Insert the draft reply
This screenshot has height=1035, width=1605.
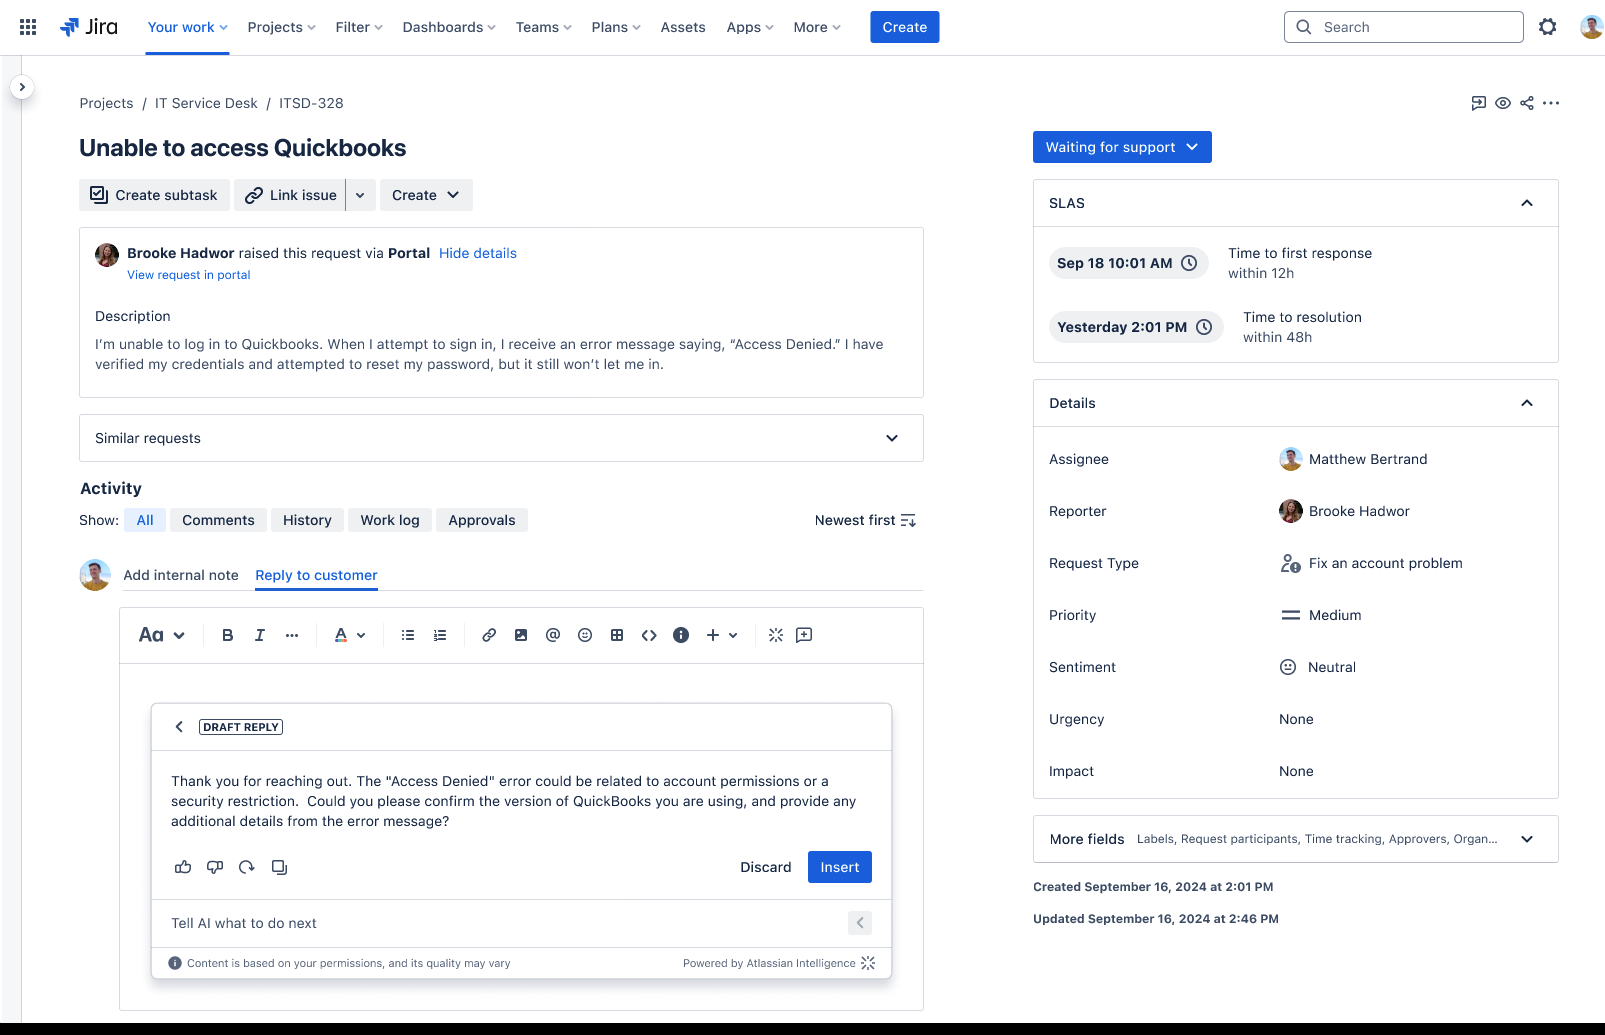point(839,867)
